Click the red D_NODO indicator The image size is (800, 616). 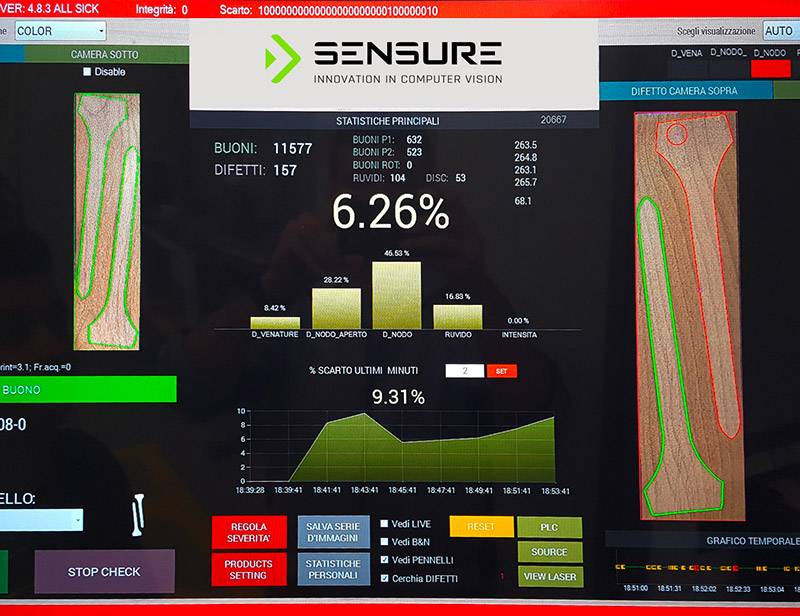point(770,68)
